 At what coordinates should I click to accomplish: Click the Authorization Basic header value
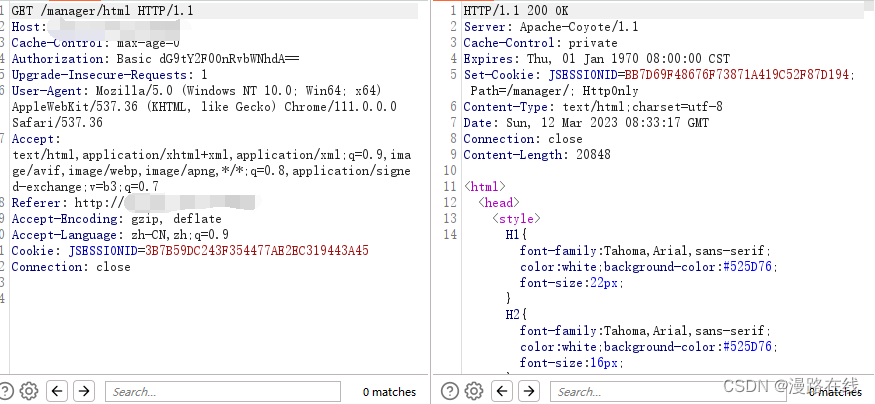208,59
